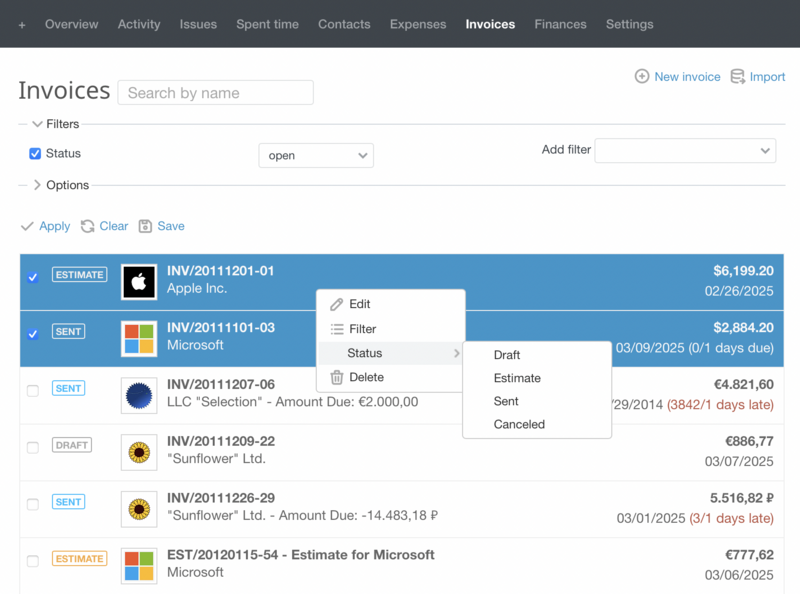Click the Import database icon
The height and width of the screenshot is (594, 800).
coord(738,77)
